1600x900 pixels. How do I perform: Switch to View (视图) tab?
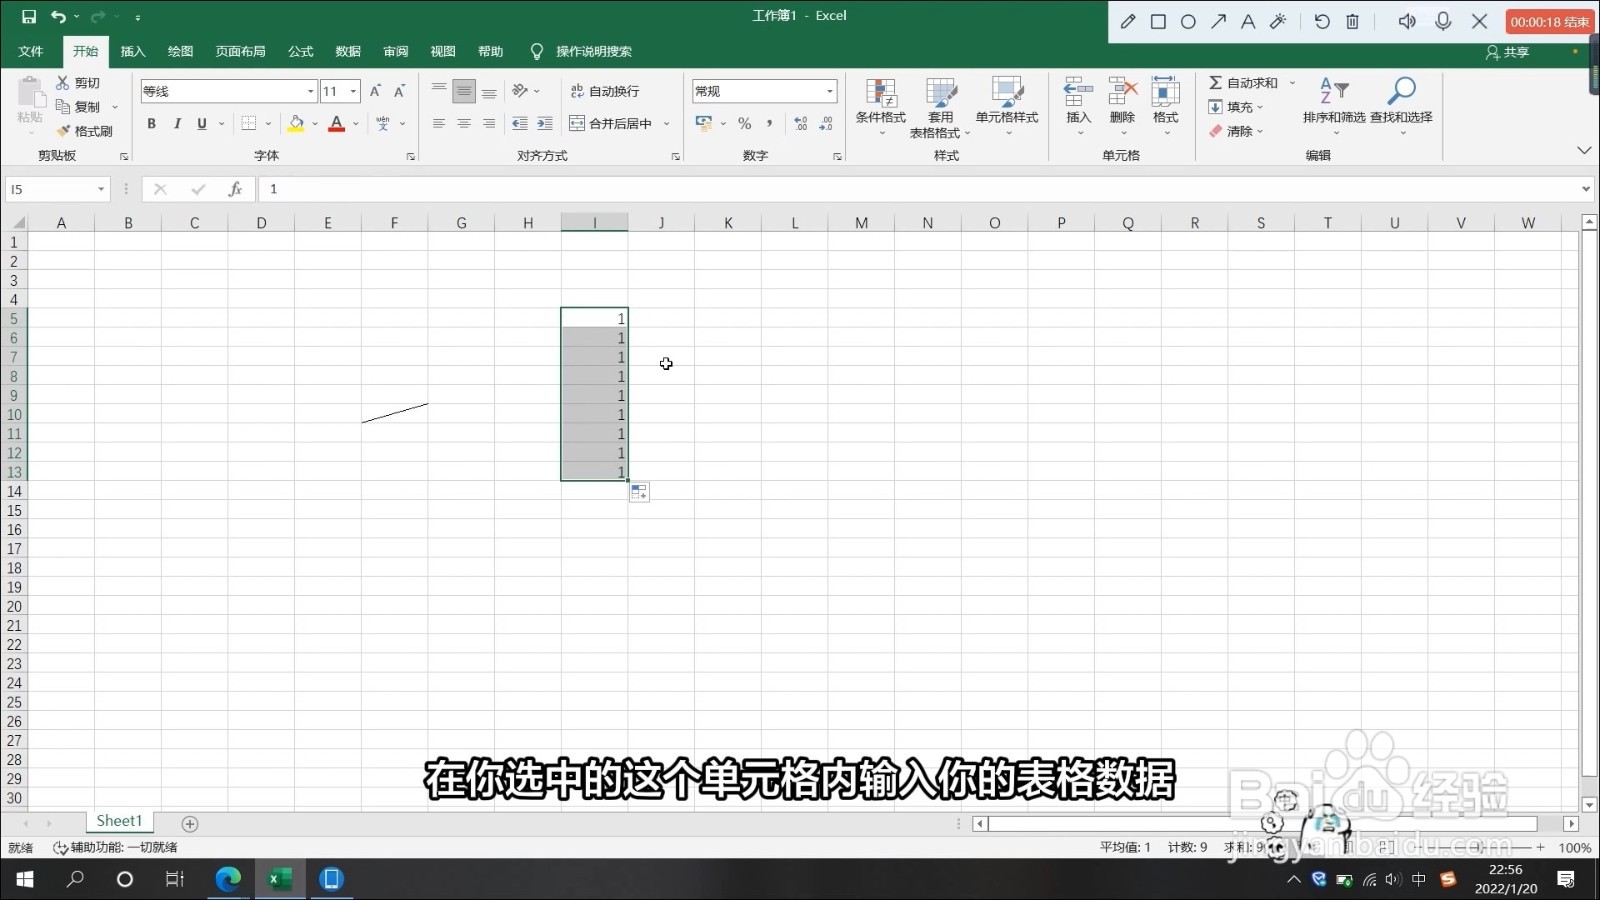click(x=443, y=51)
